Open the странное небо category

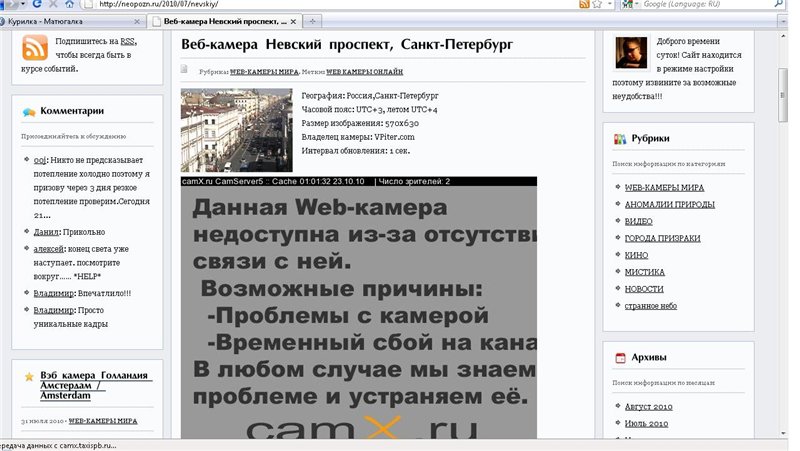click(651, 306)
